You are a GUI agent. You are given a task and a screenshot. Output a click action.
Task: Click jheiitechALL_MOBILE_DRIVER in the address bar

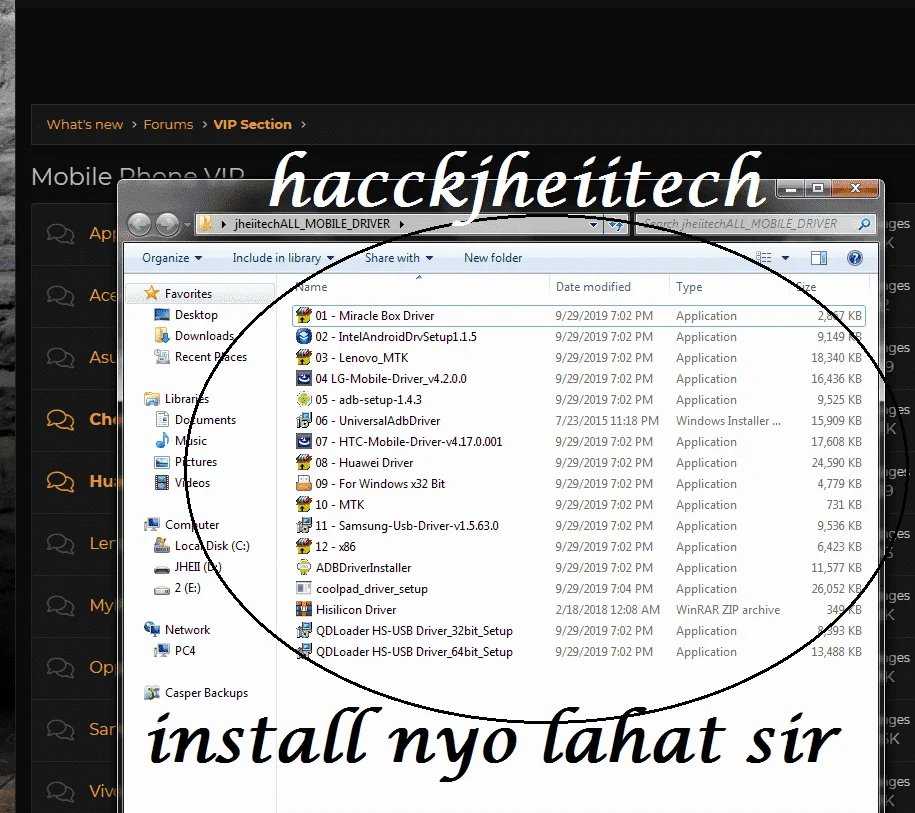pyautogui.click(x=312, y=224)
